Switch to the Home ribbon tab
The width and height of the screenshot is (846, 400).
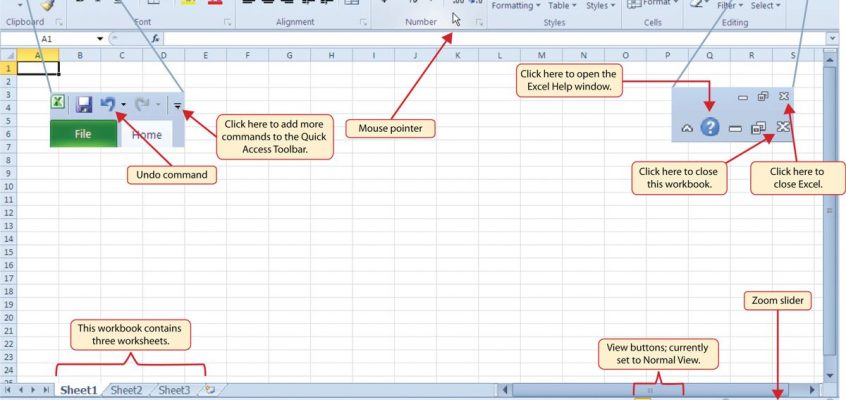[146, 134]
